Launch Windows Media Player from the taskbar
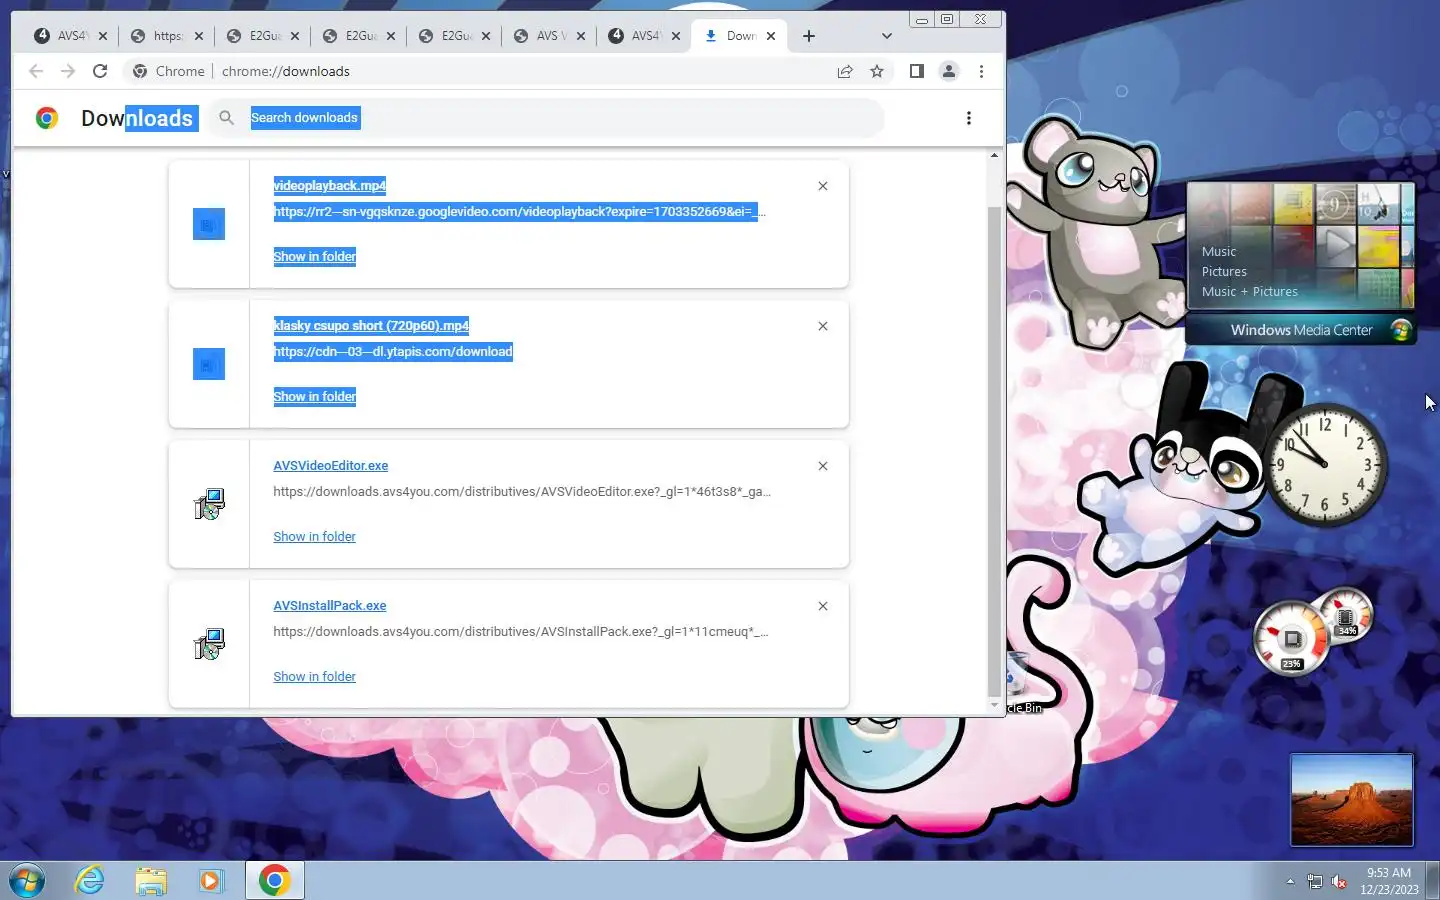 click(210, 880)
